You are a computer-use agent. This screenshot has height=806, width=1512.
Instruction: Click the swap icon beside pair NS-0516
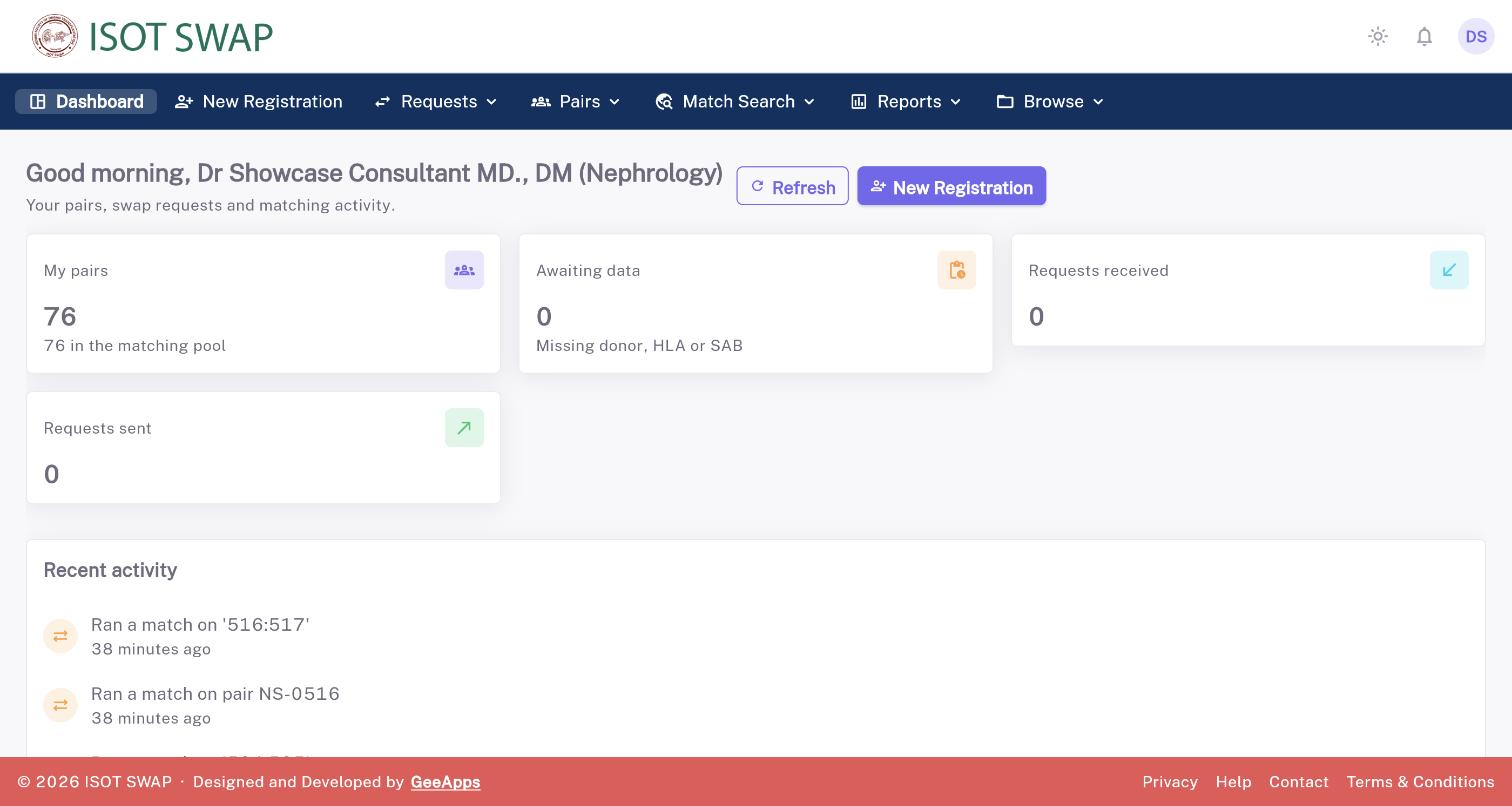(x=60, y=705)
